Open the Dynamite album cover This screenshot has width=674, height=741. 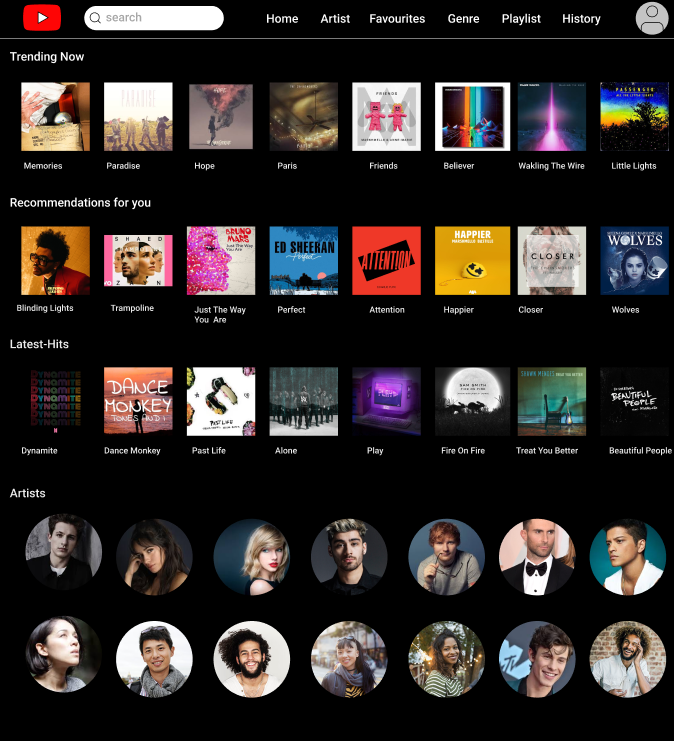(55, 401)
